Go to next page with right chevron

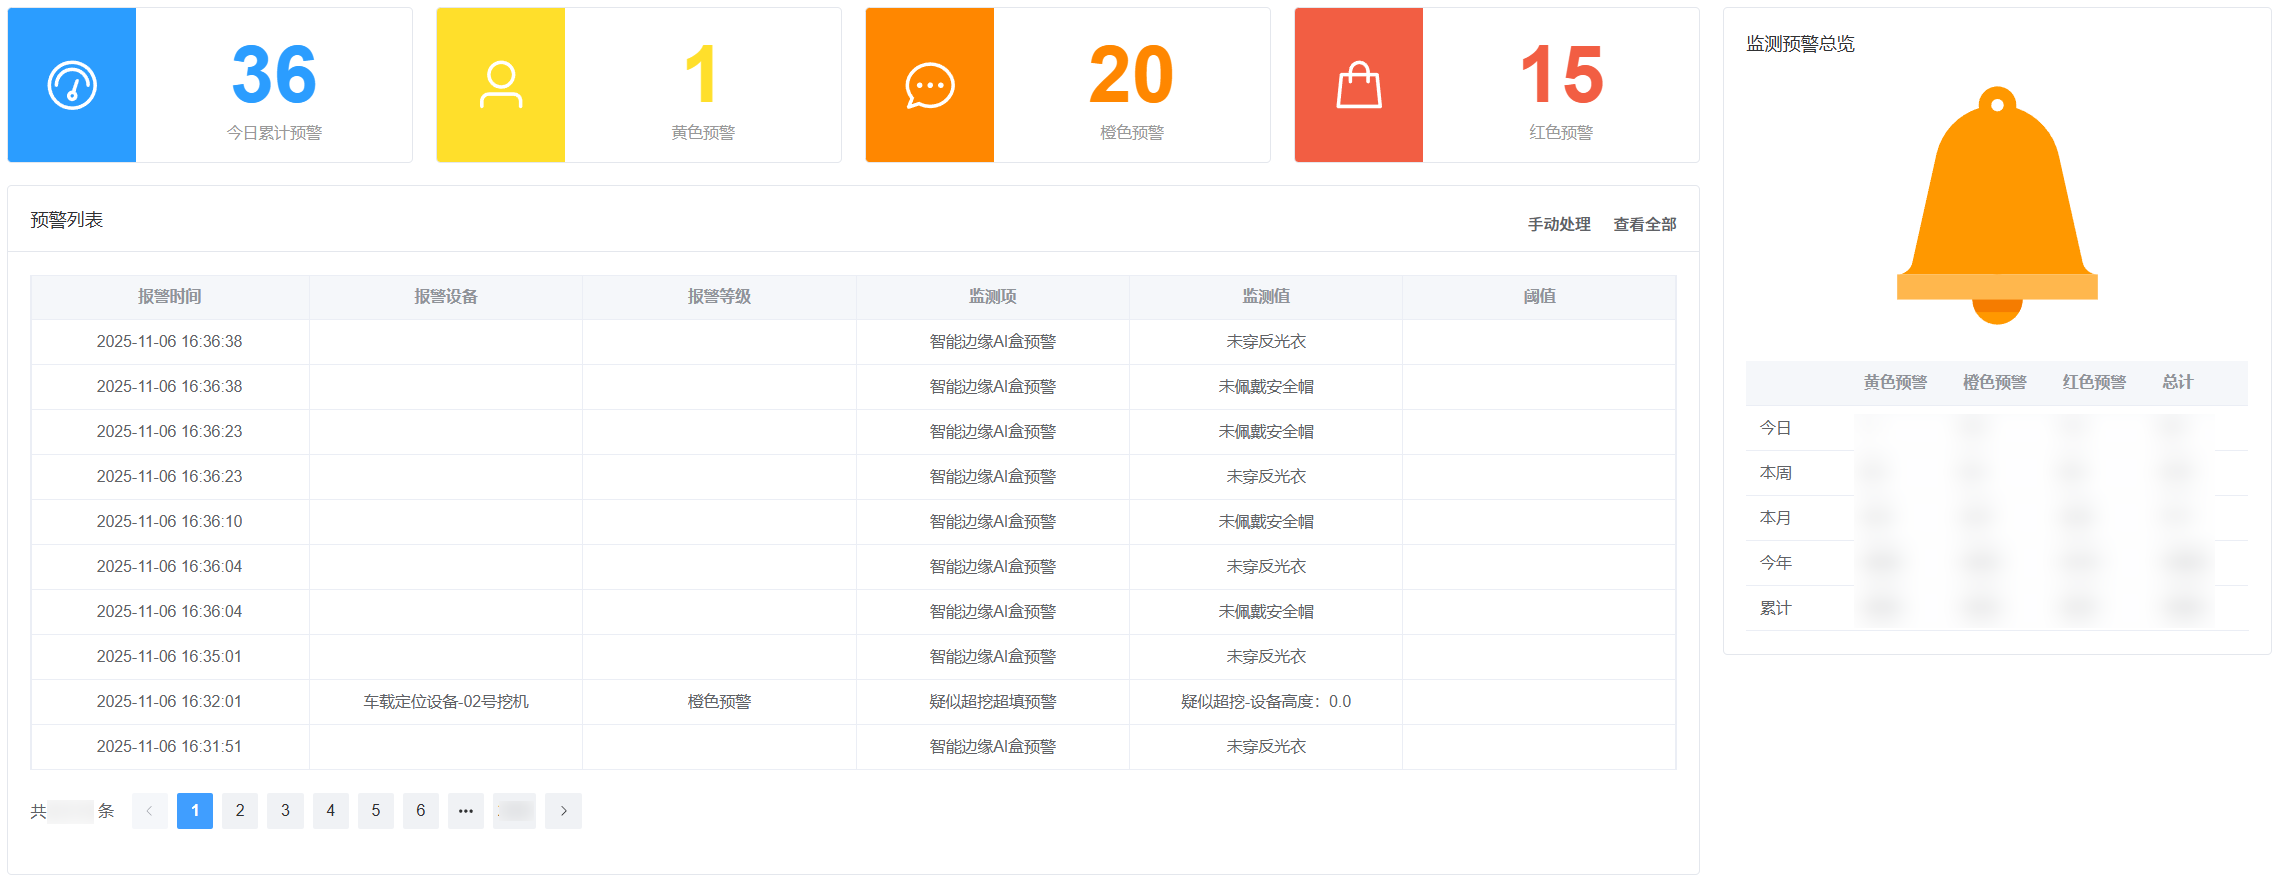[563, 811]
